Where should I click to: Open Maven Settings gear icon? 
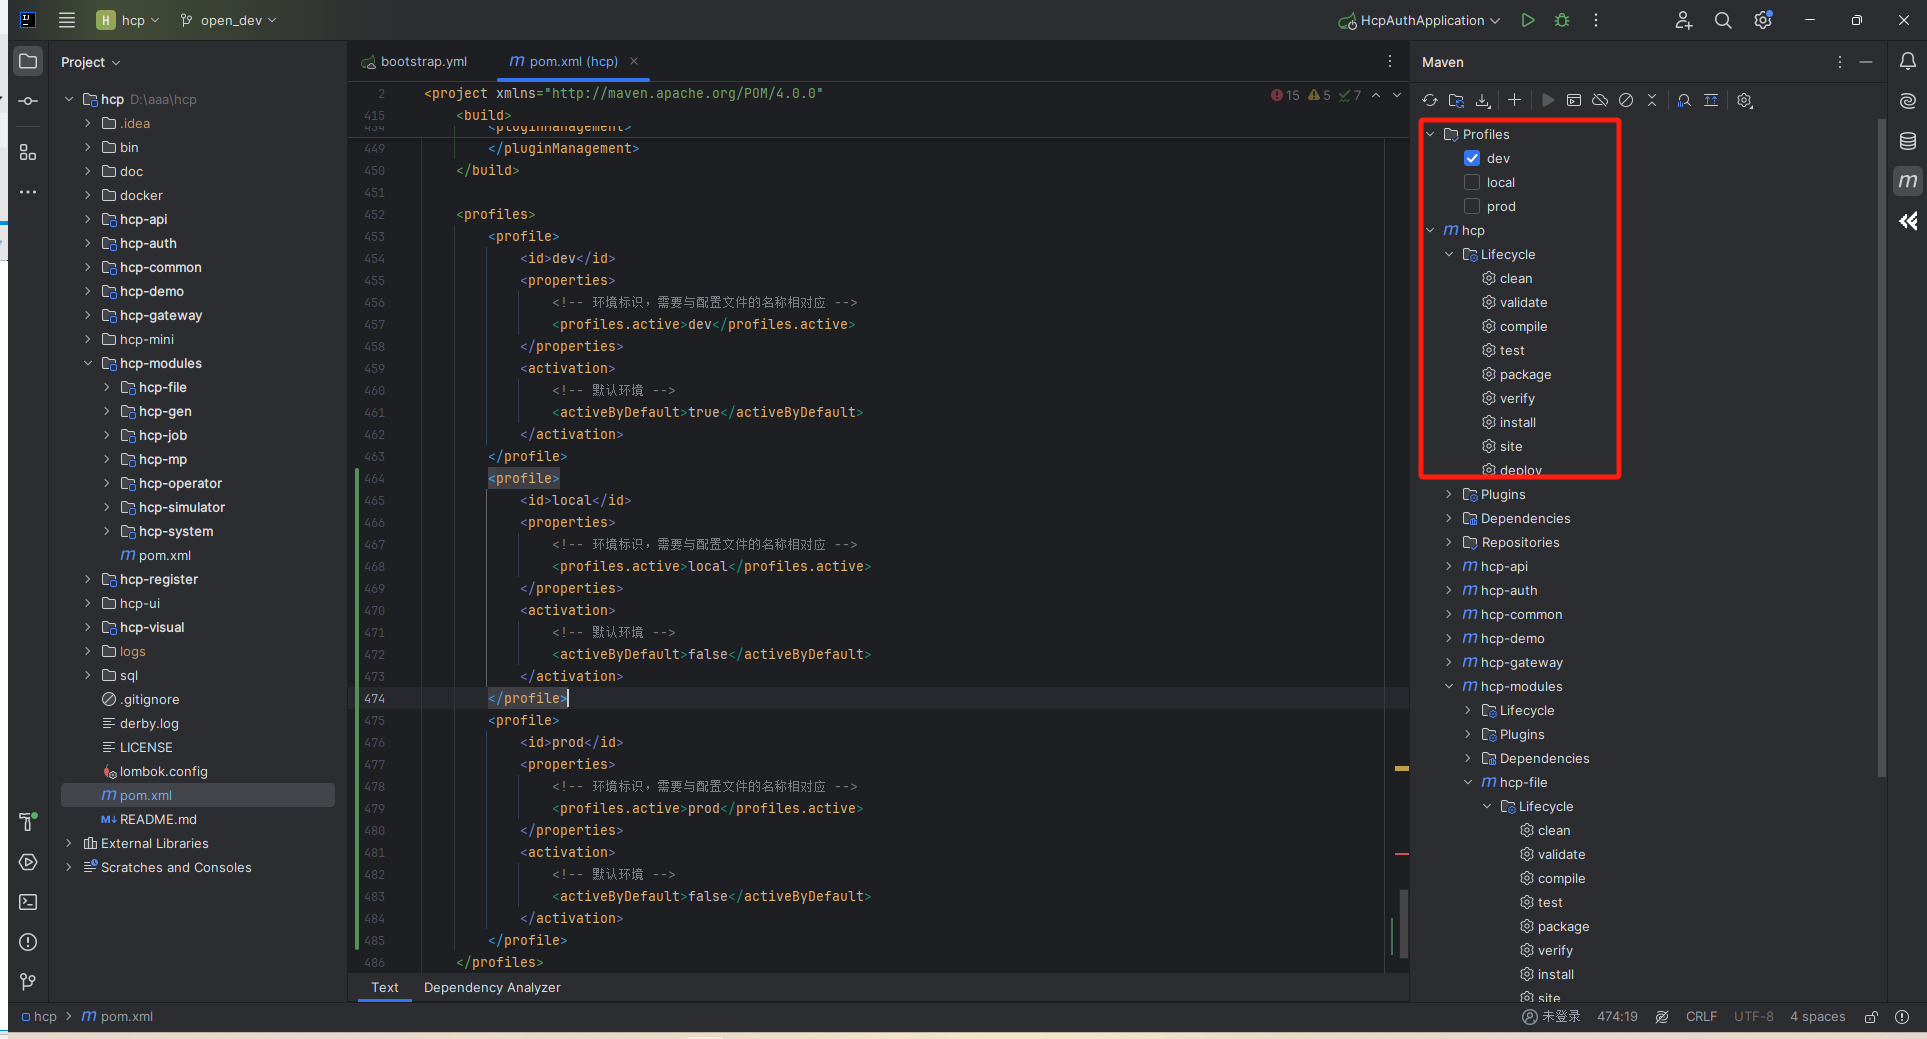point(1745,100)
